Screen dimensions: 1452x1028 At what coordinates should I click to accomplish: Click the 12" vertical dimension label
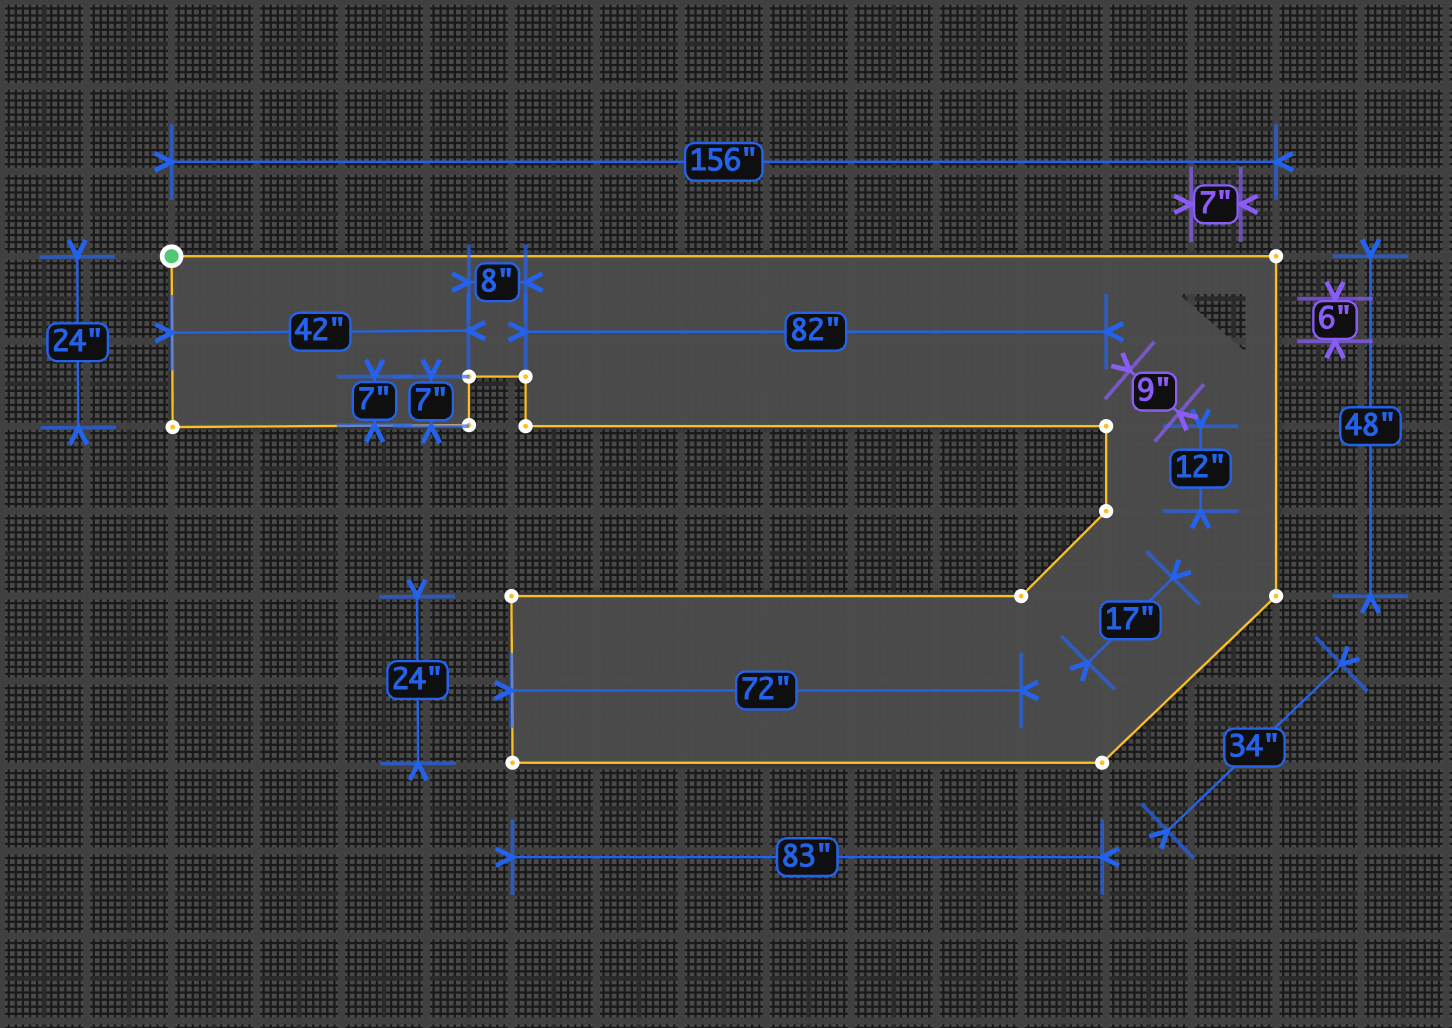[1200, 468]
